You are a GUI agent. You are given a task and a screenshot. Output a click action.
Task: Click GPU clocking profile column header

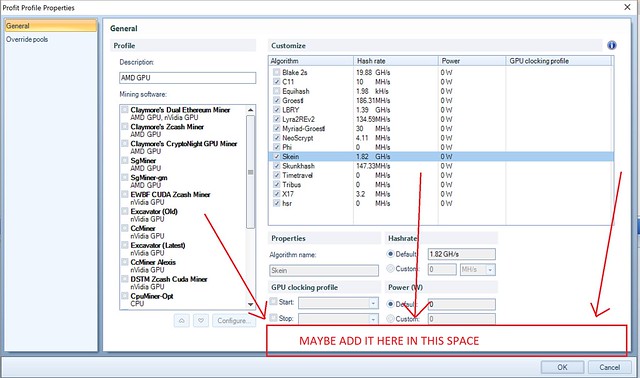559,61
